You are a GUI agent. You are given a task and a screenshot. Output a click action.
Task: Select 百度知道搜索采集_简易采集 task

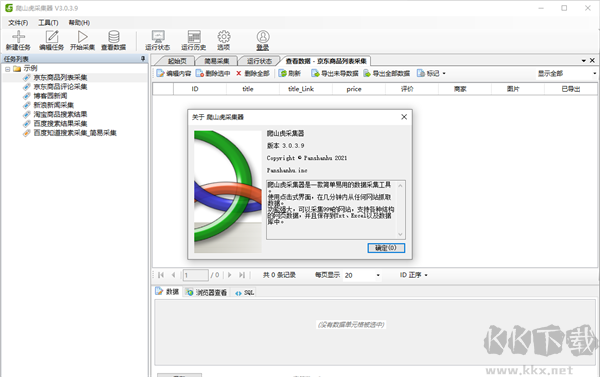(x=75, y=133)
